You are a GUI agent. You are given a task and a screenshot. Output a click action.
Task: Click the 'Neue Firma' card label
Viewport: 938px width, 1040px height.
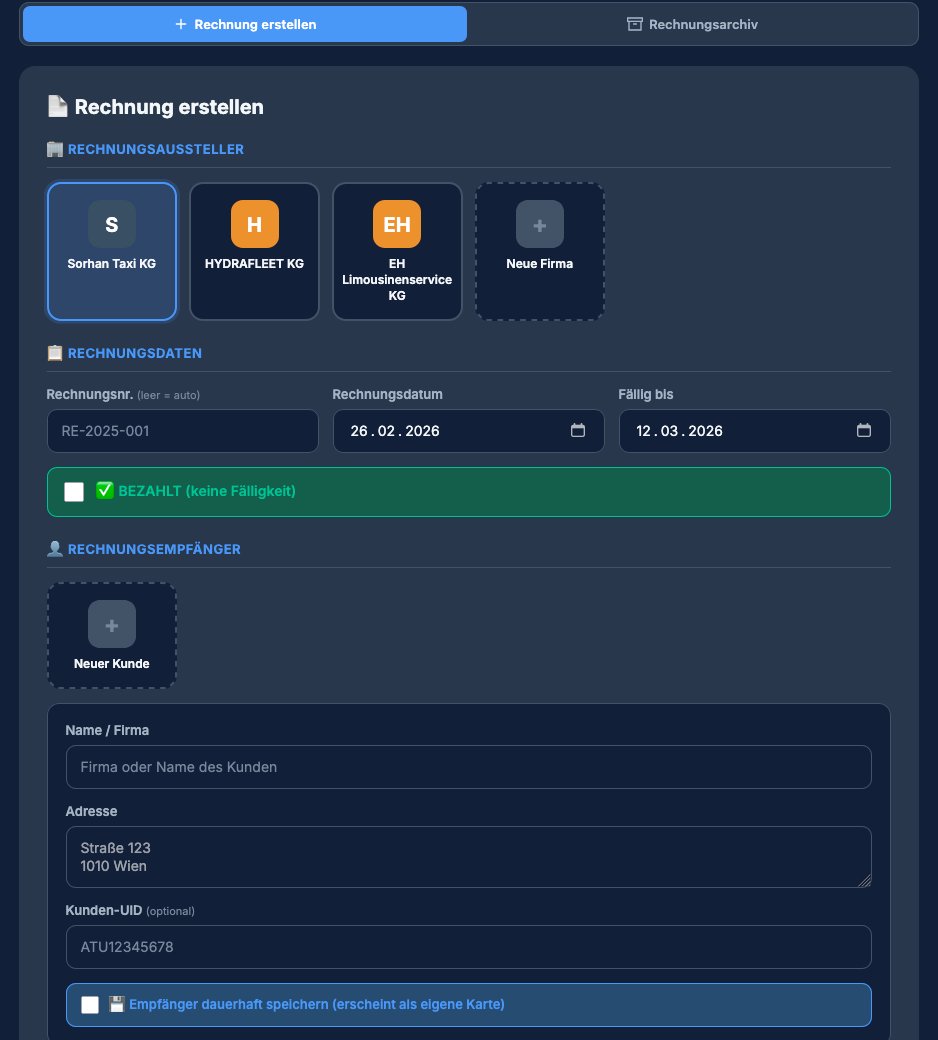point(540,265)
